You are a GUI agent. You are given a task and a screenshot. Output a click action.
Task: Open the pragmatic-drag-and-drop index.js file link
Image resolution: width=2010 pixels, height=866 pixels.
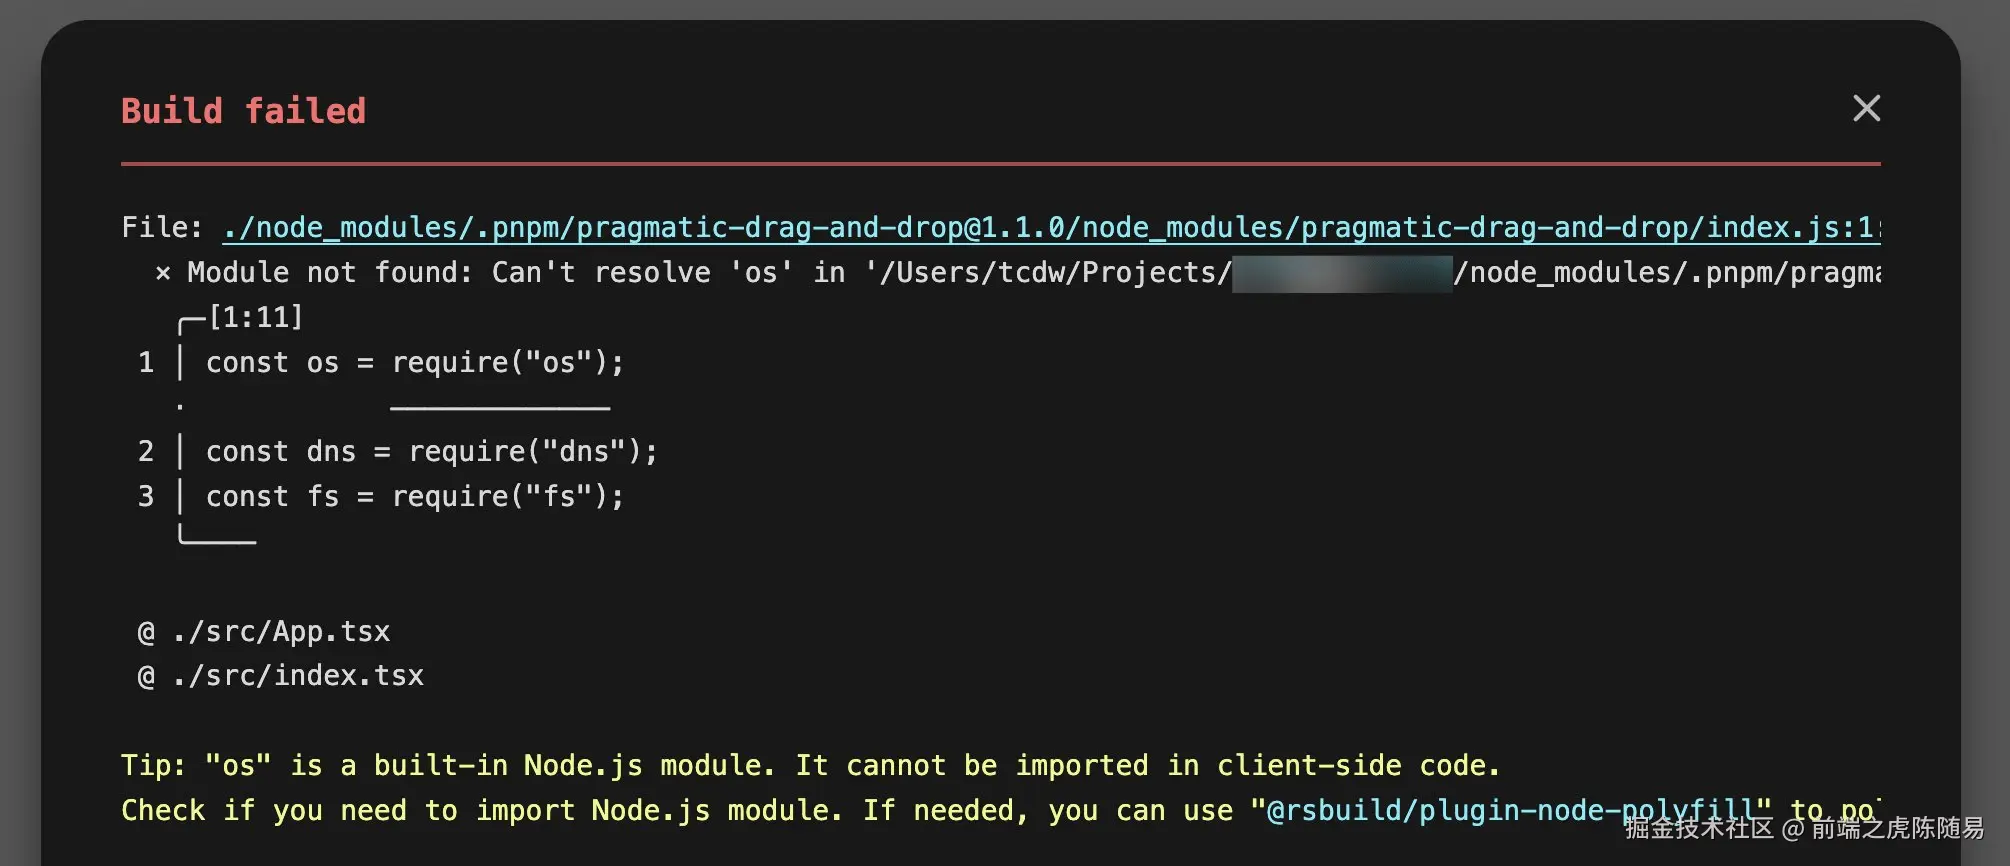pos(1050,228)
